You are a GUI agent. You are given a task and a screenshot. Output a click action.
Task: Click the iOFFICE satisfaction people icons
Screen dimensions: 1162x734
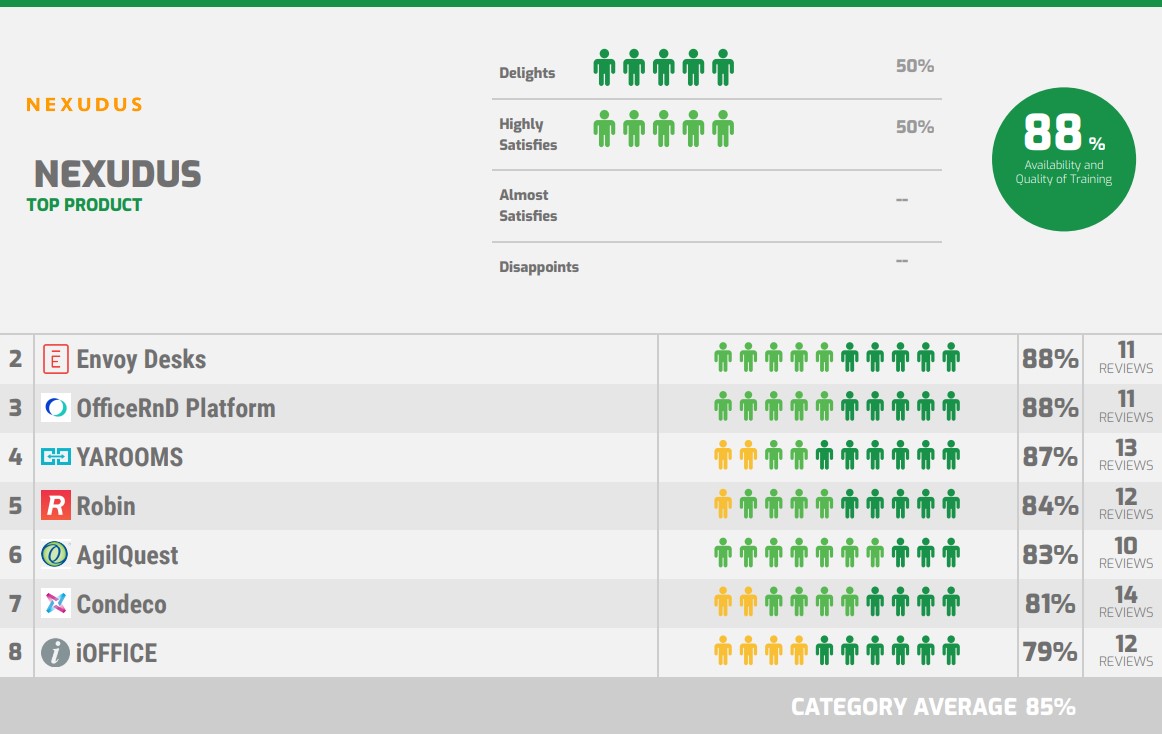pyautogui.click(x=837, y=651)
